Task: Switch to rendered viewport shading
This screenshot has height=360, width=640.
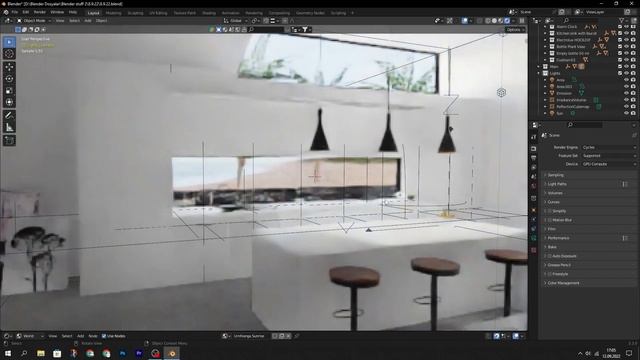Action: (507, 20)
